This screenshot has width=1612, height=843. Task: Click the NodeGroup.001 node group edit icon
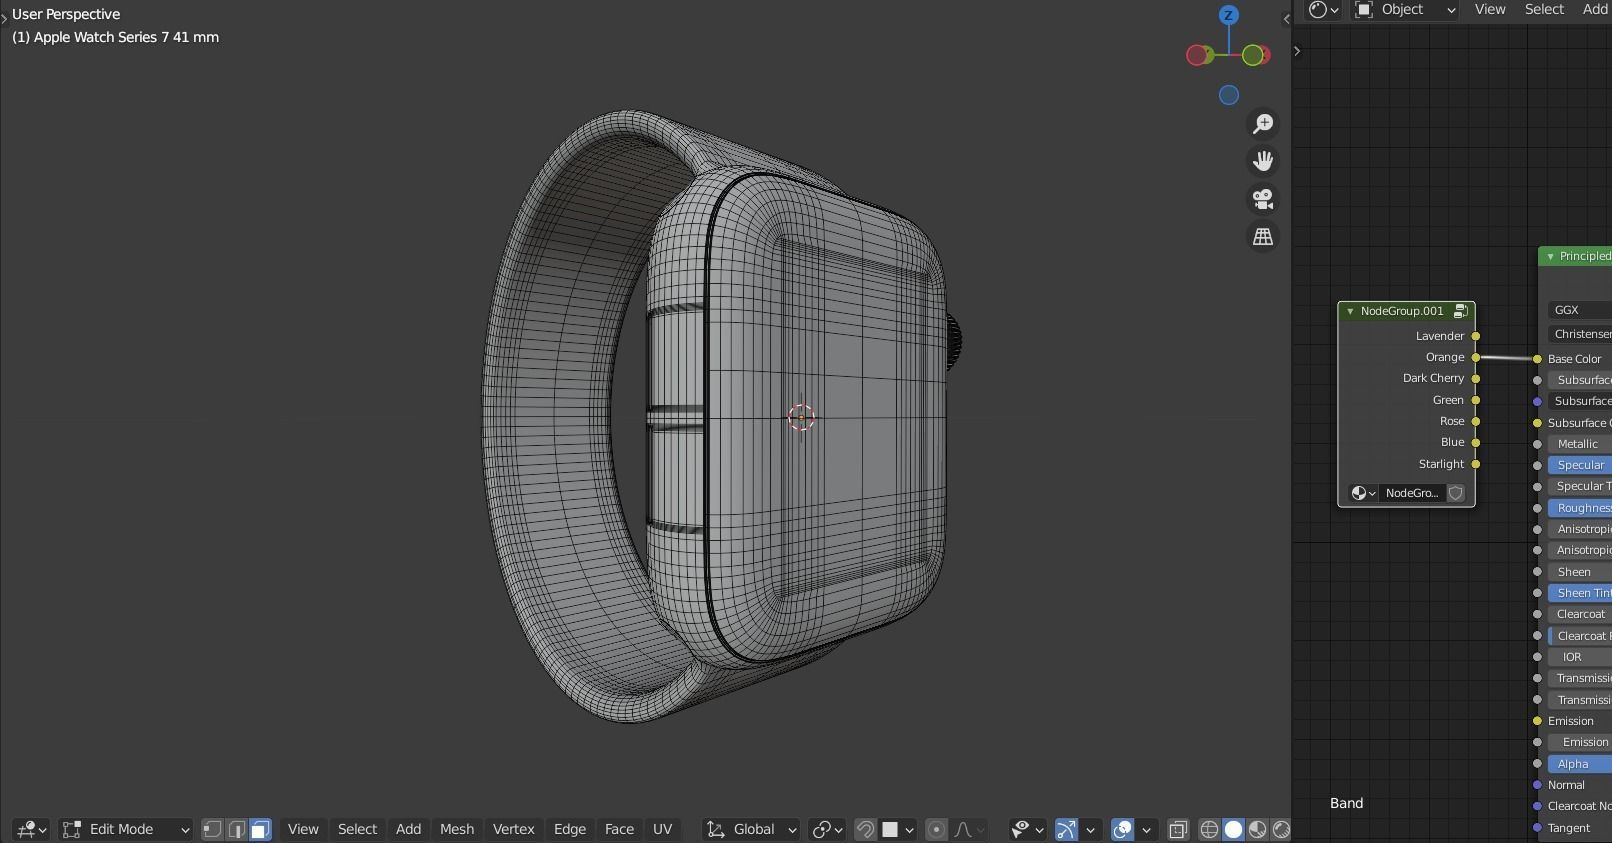point(1461,311)
